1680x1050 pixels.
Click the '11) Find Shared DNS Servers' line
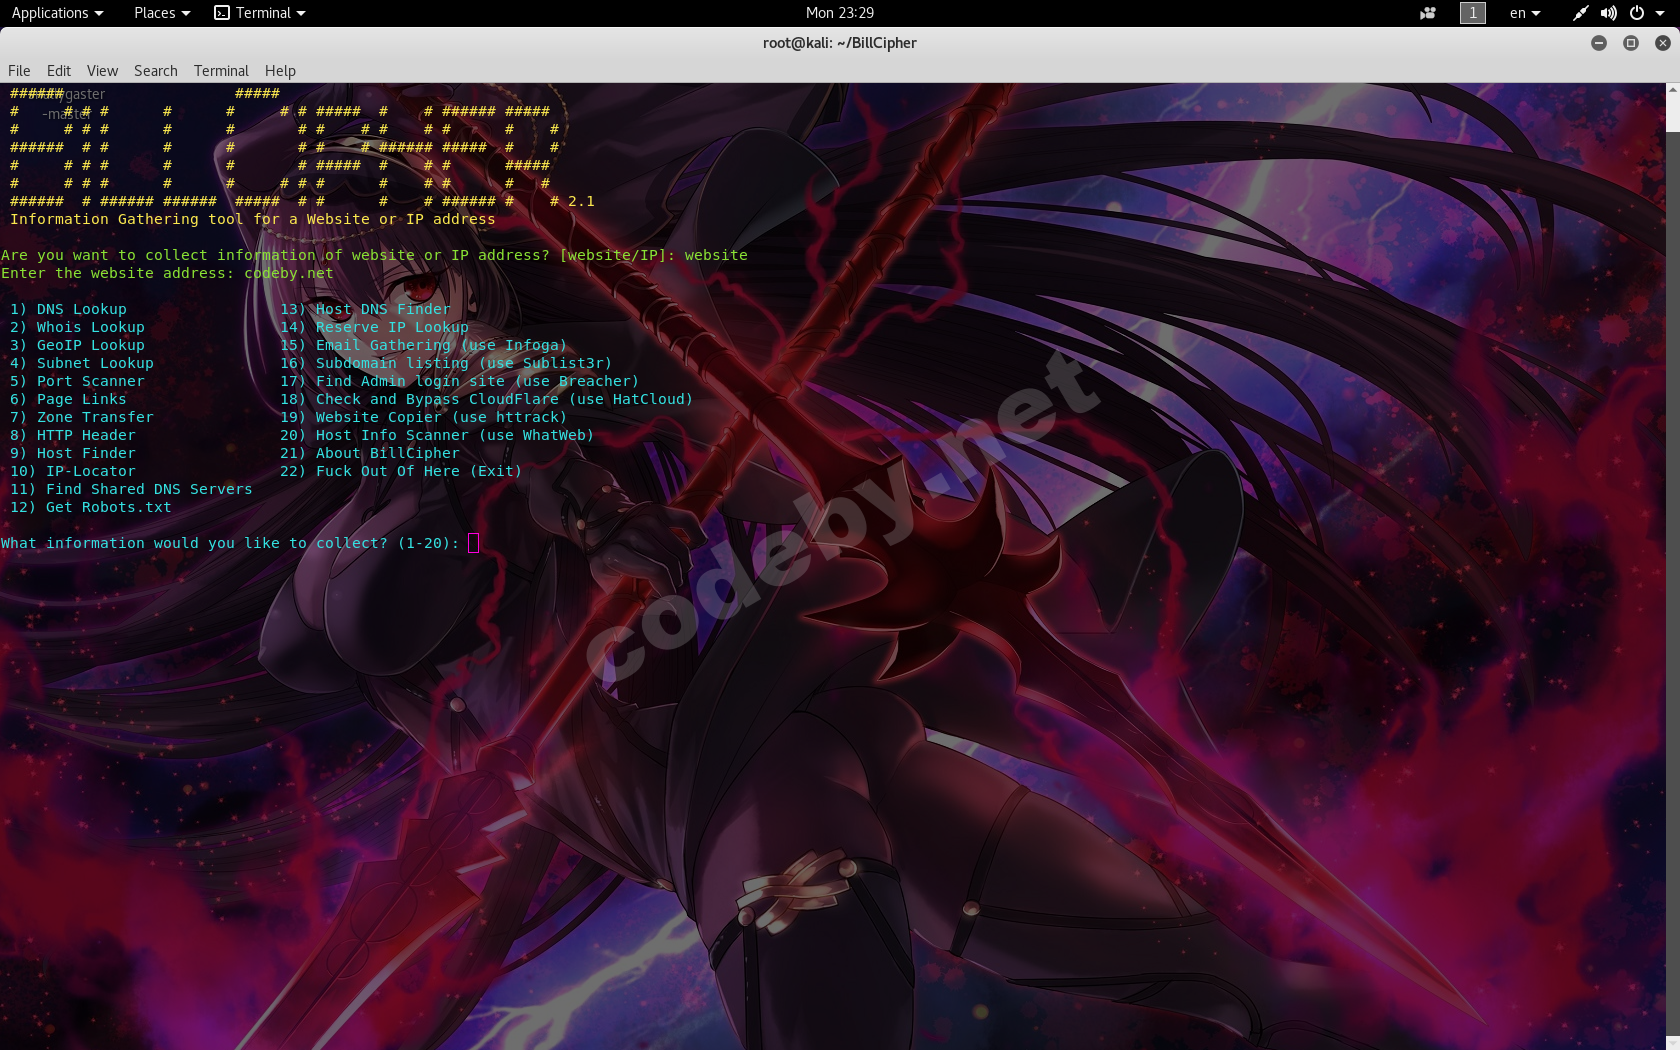(131, 489)
